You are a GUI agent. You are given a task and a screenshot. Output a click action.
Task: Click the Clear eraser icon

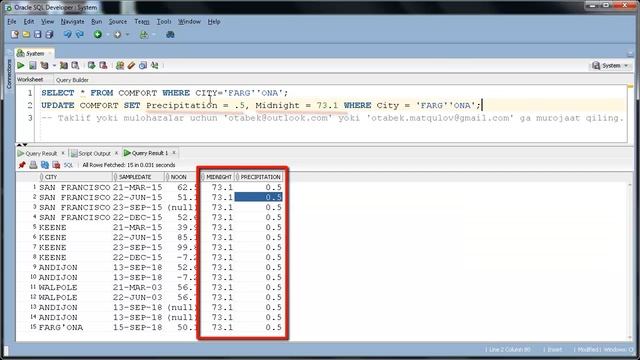click(x=131, y=65)
